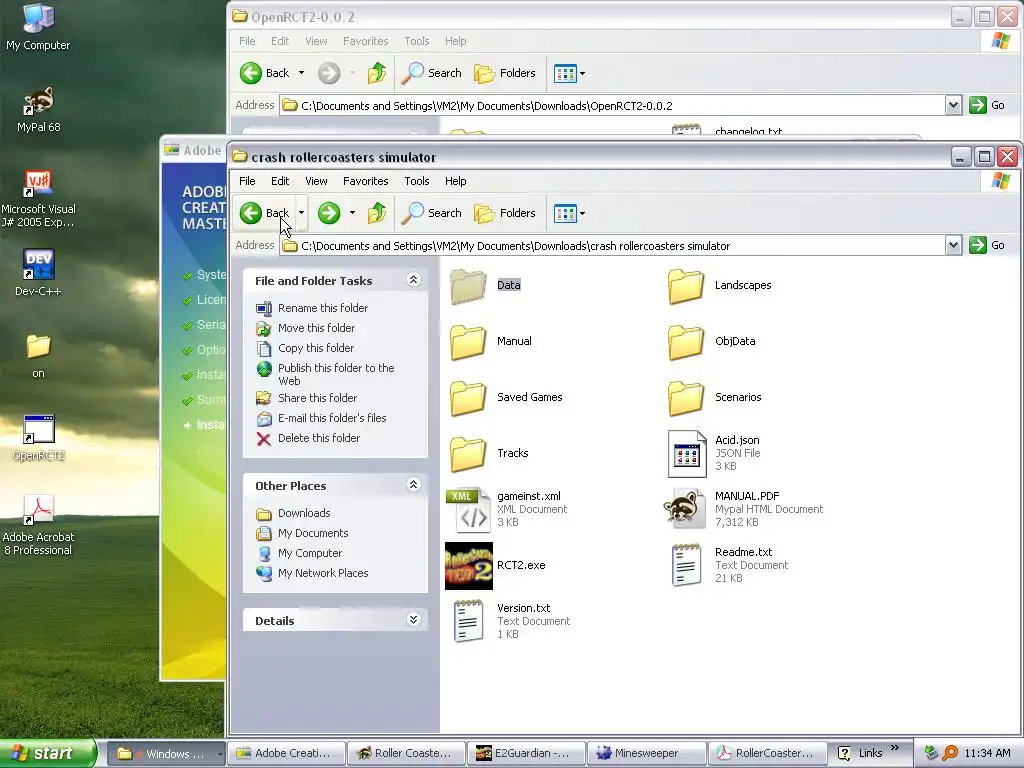The height and width of the screenshot is (768, 1024).
Task: Open Forward history dropdown arrow in front window
Action: [x=352, y=213]
